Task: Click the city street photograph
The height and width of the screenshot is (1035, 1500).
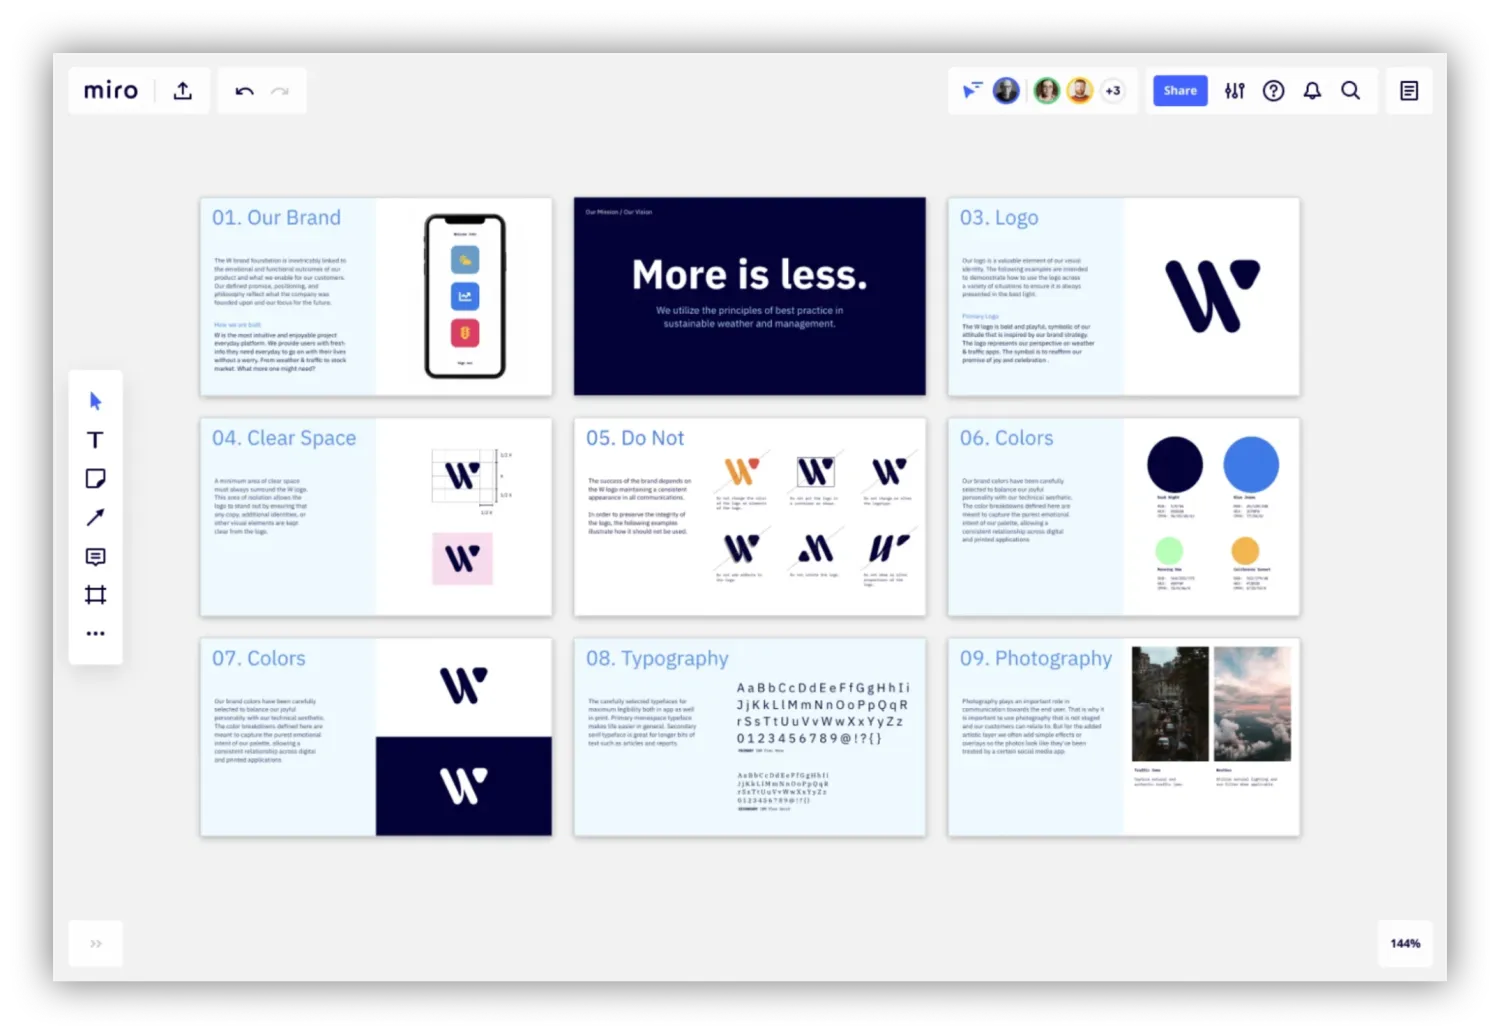Action: (1170, 704)
